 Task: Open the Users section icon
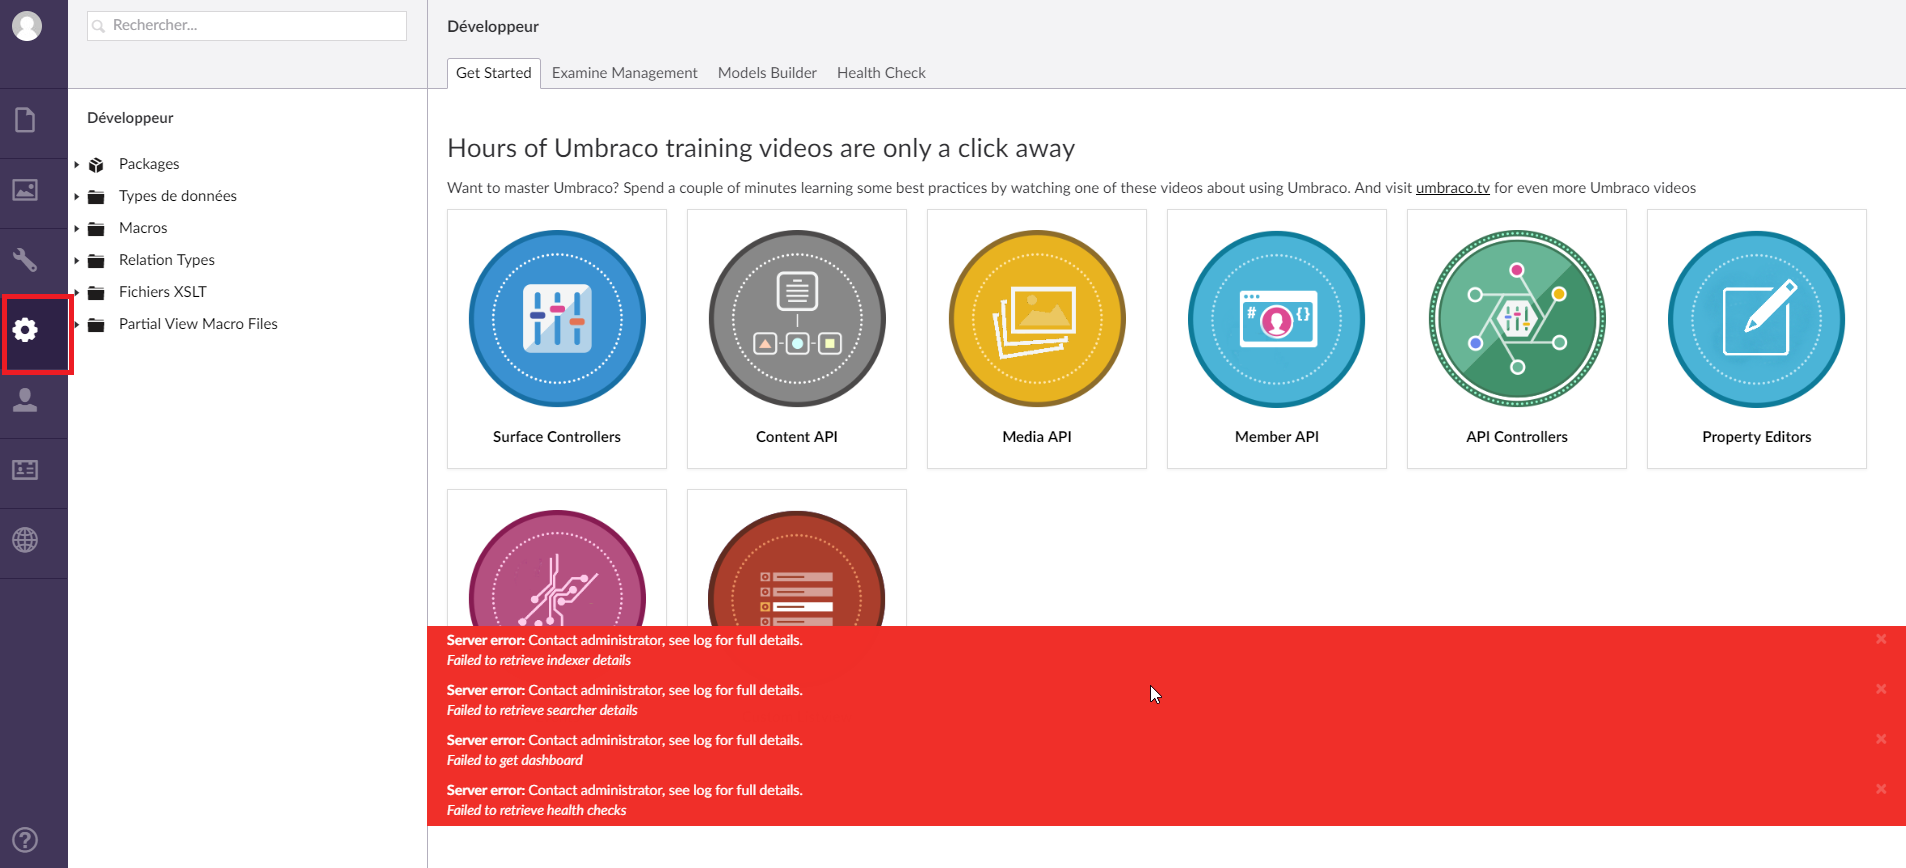point(25,400)
